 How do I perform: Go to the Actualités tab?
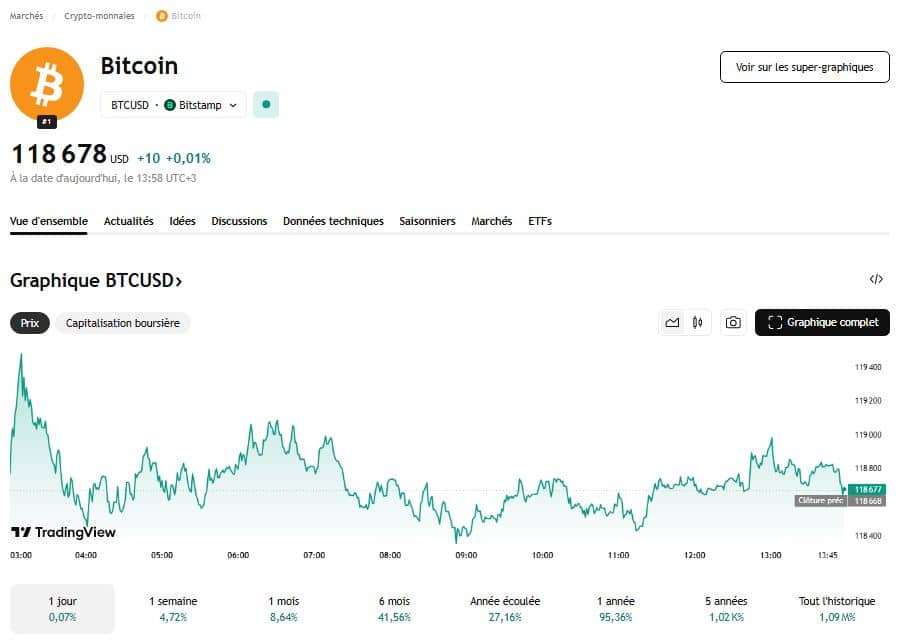pyautogui.click(x=129, y=221)
